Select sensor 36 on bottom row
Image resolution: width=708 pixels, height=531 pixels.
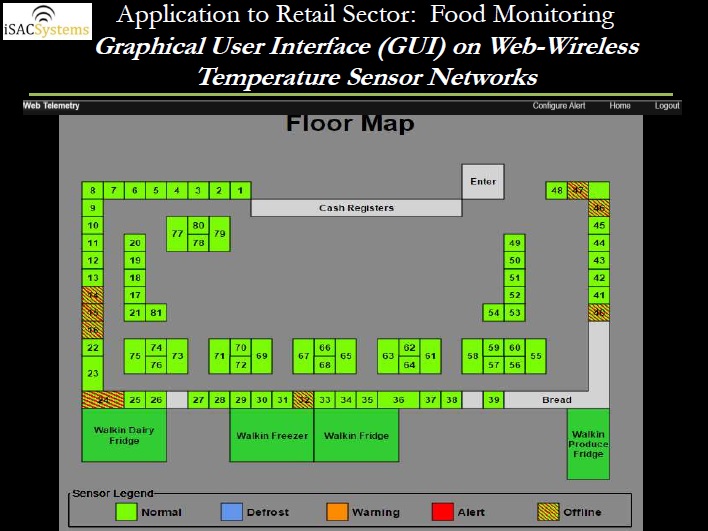pos(399,400)
